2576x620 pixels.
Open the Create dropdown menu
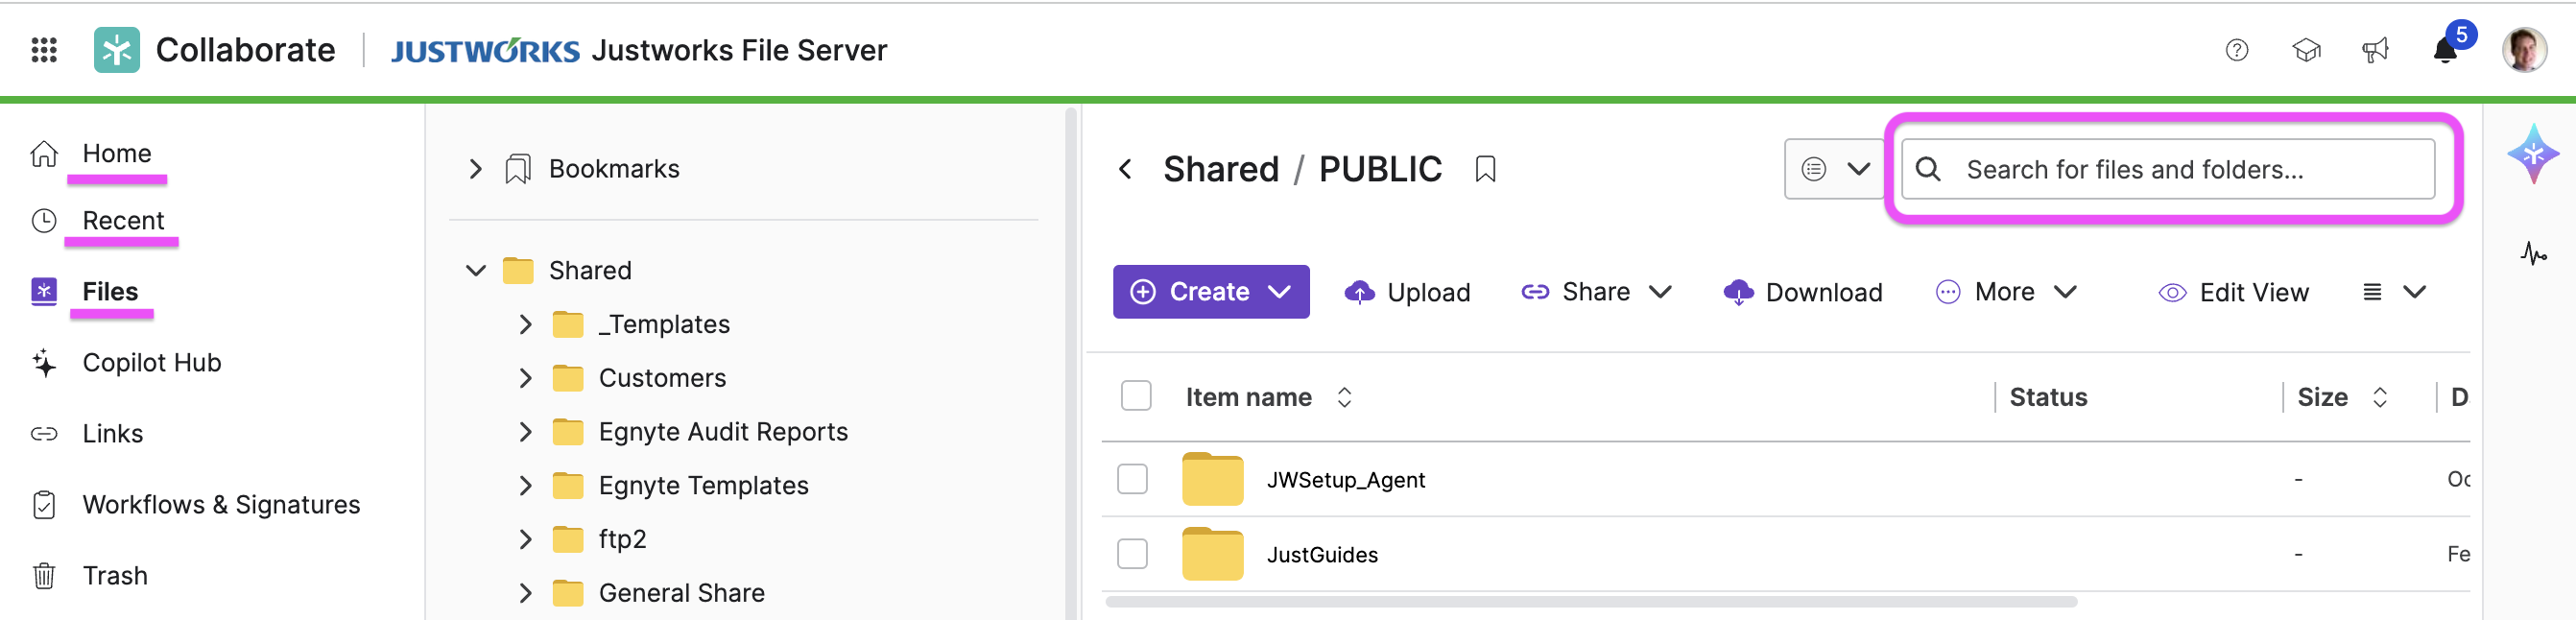click(1210, 292)
